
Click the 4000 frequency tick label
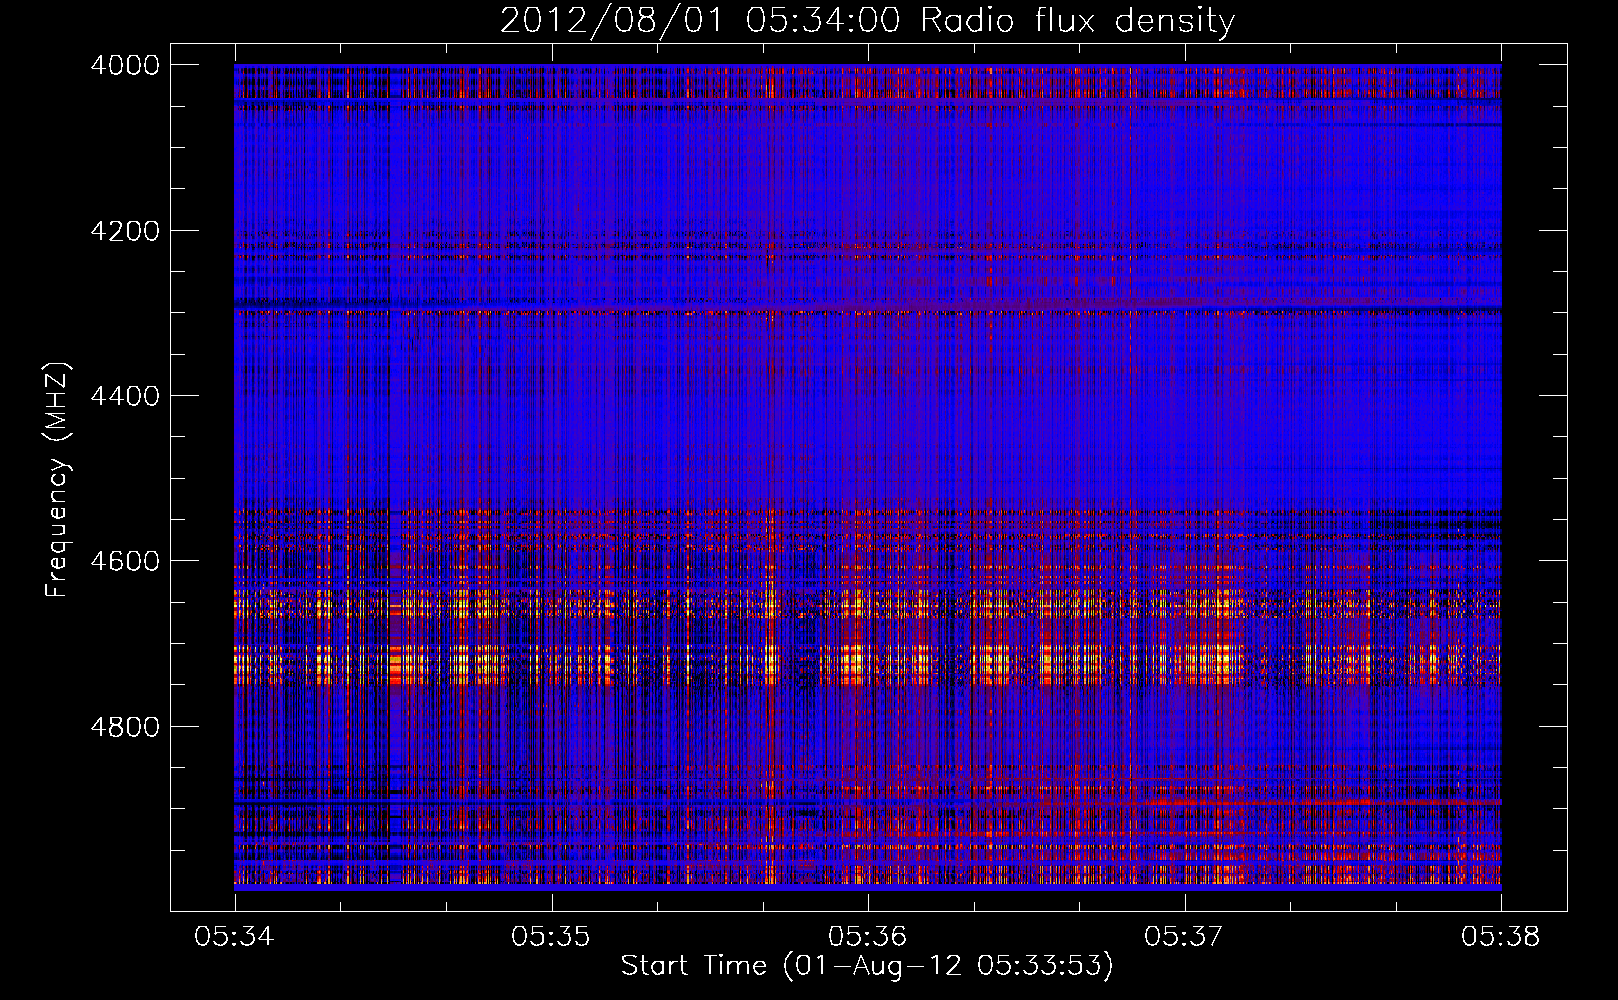125,65
